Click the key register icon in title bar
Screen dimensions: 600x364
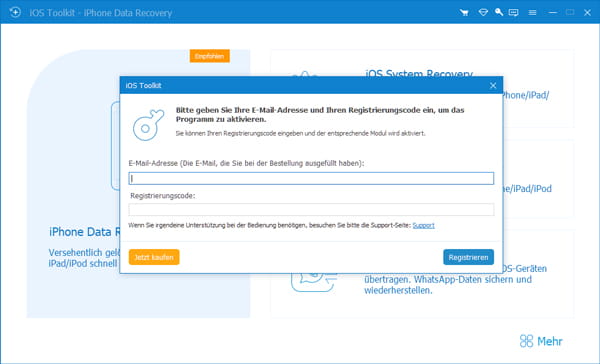499,12
